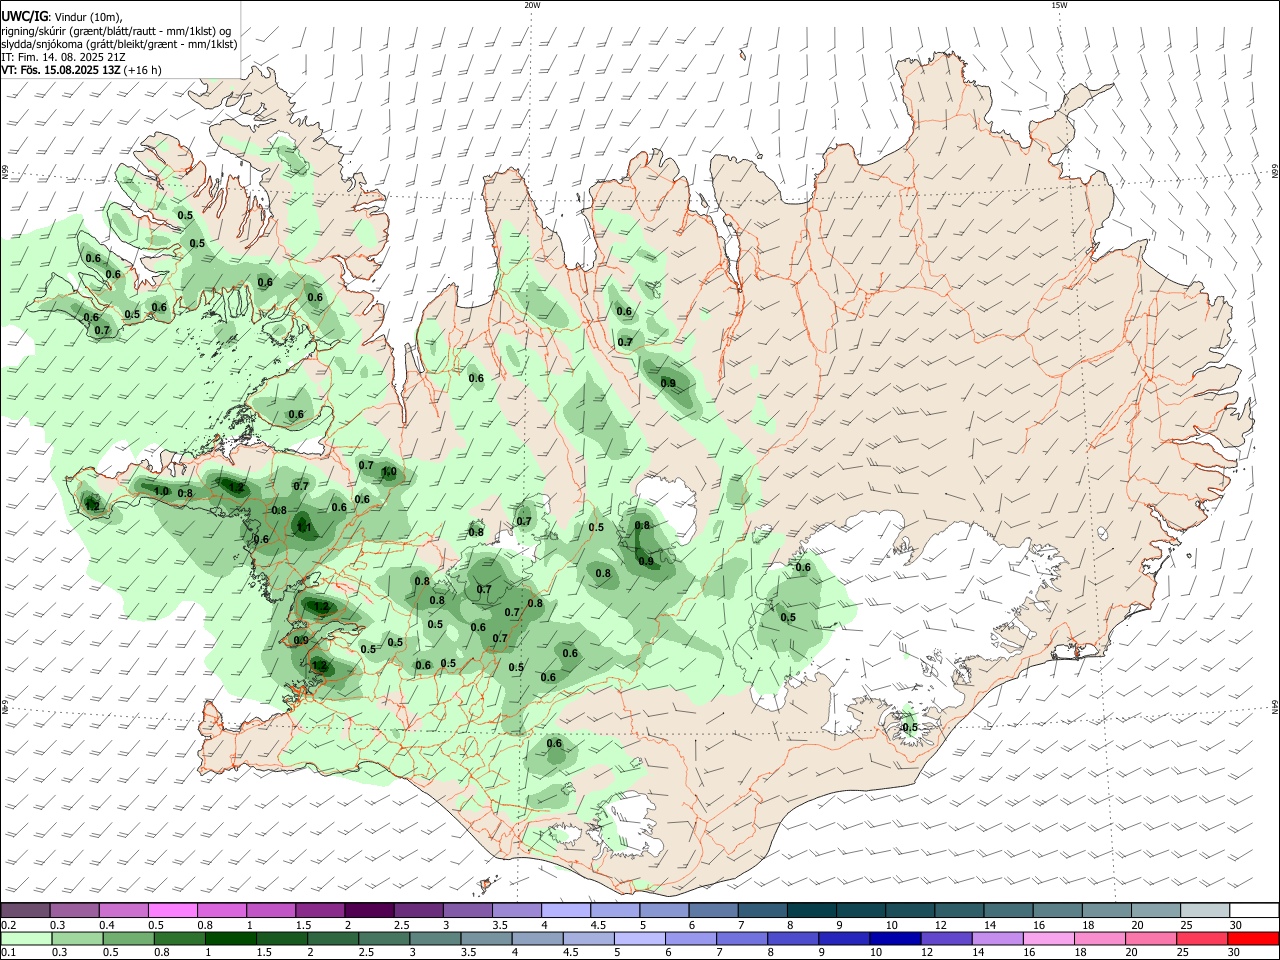The image size is (1280, 960).
Task: Pick the 1 darkest green swatch in the lower legend
Action: tap(230, 938)
